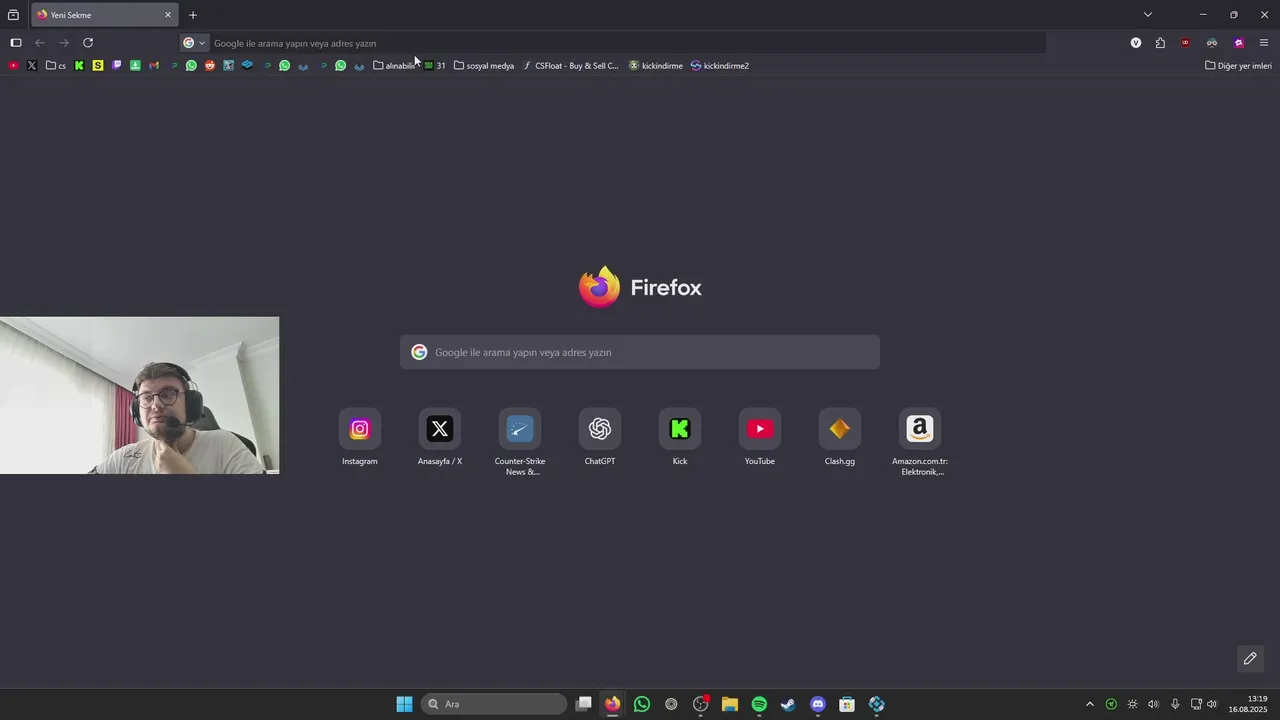Screen dimensions: 1280x720
Task: Open the purple Twitch bookmark icon
Action: [x=117, y=66]
